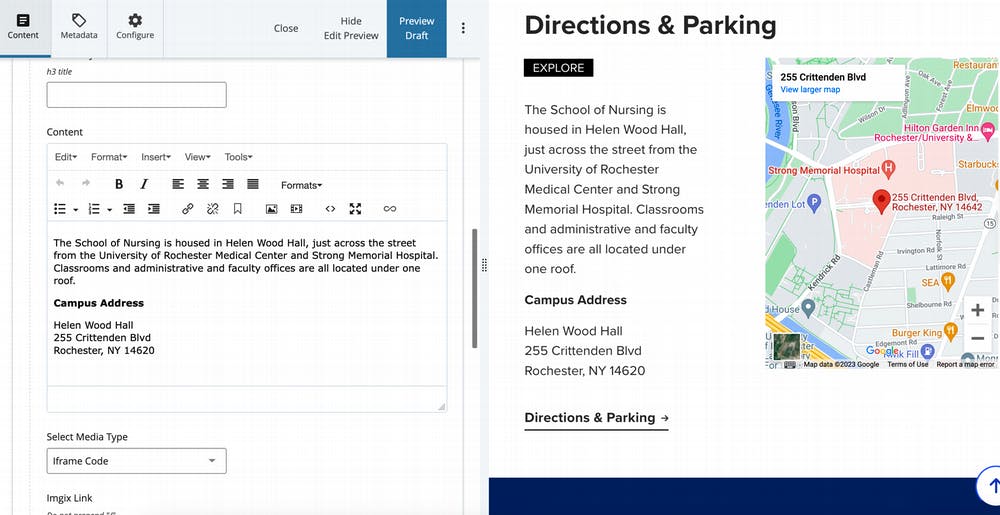Align text center

coord(203,184)
